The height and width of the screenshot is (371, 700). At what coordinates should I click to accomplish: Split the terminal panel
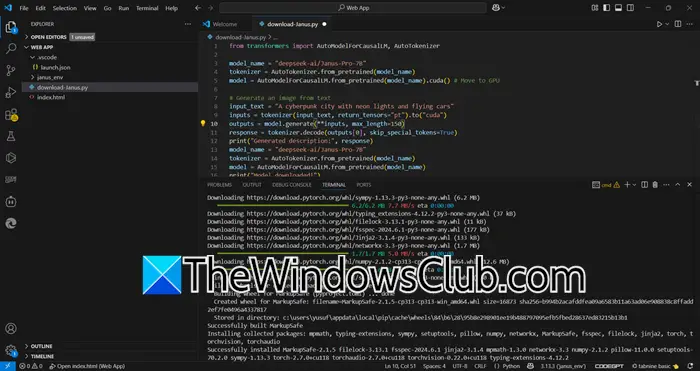click(645, 184)
